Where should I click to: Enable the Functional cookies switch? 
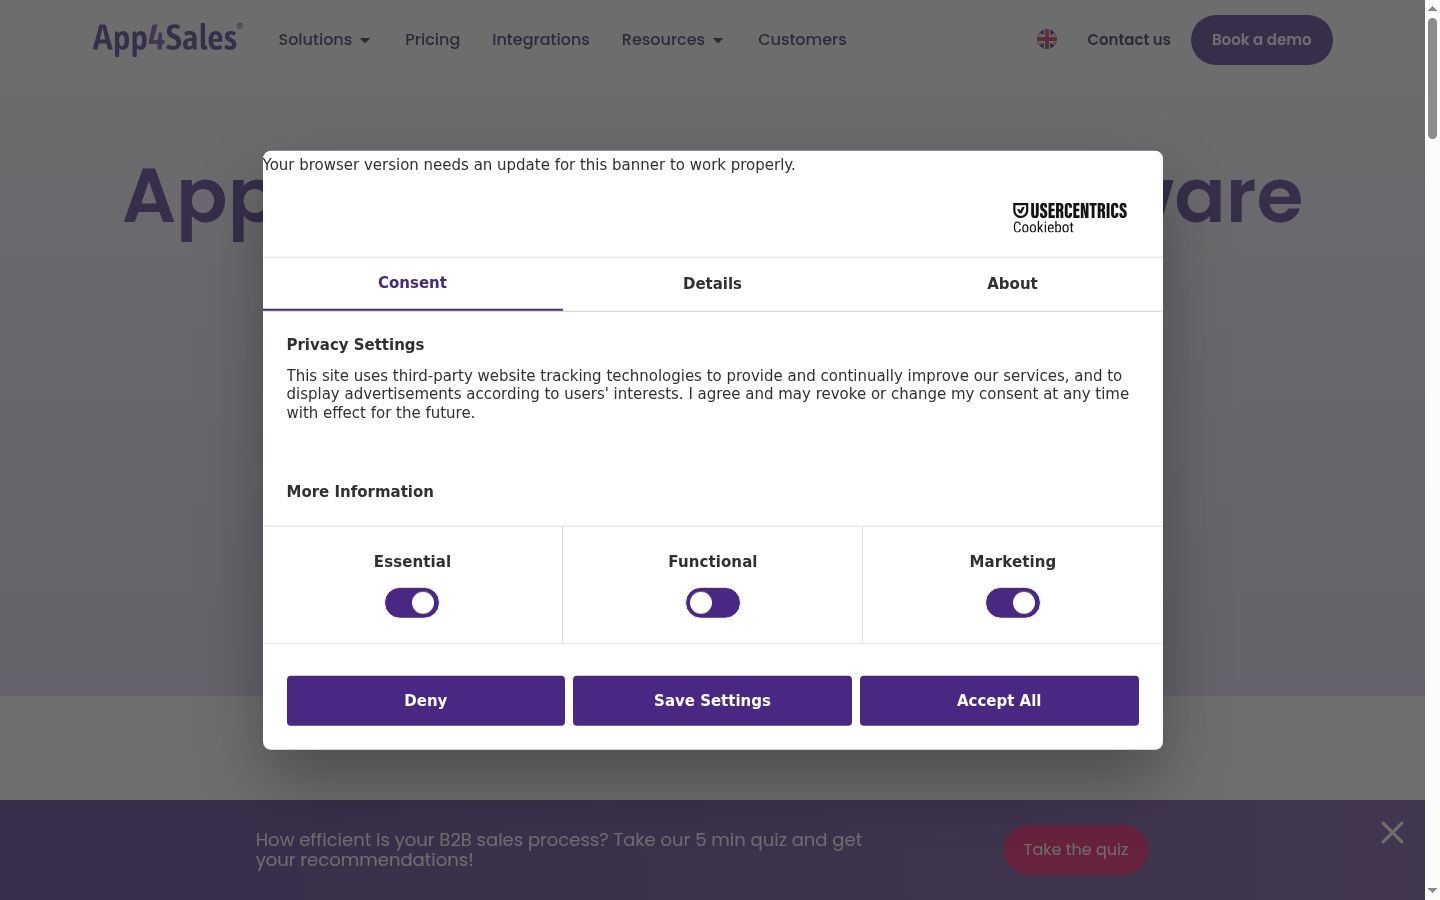click(x=712, y=603)
